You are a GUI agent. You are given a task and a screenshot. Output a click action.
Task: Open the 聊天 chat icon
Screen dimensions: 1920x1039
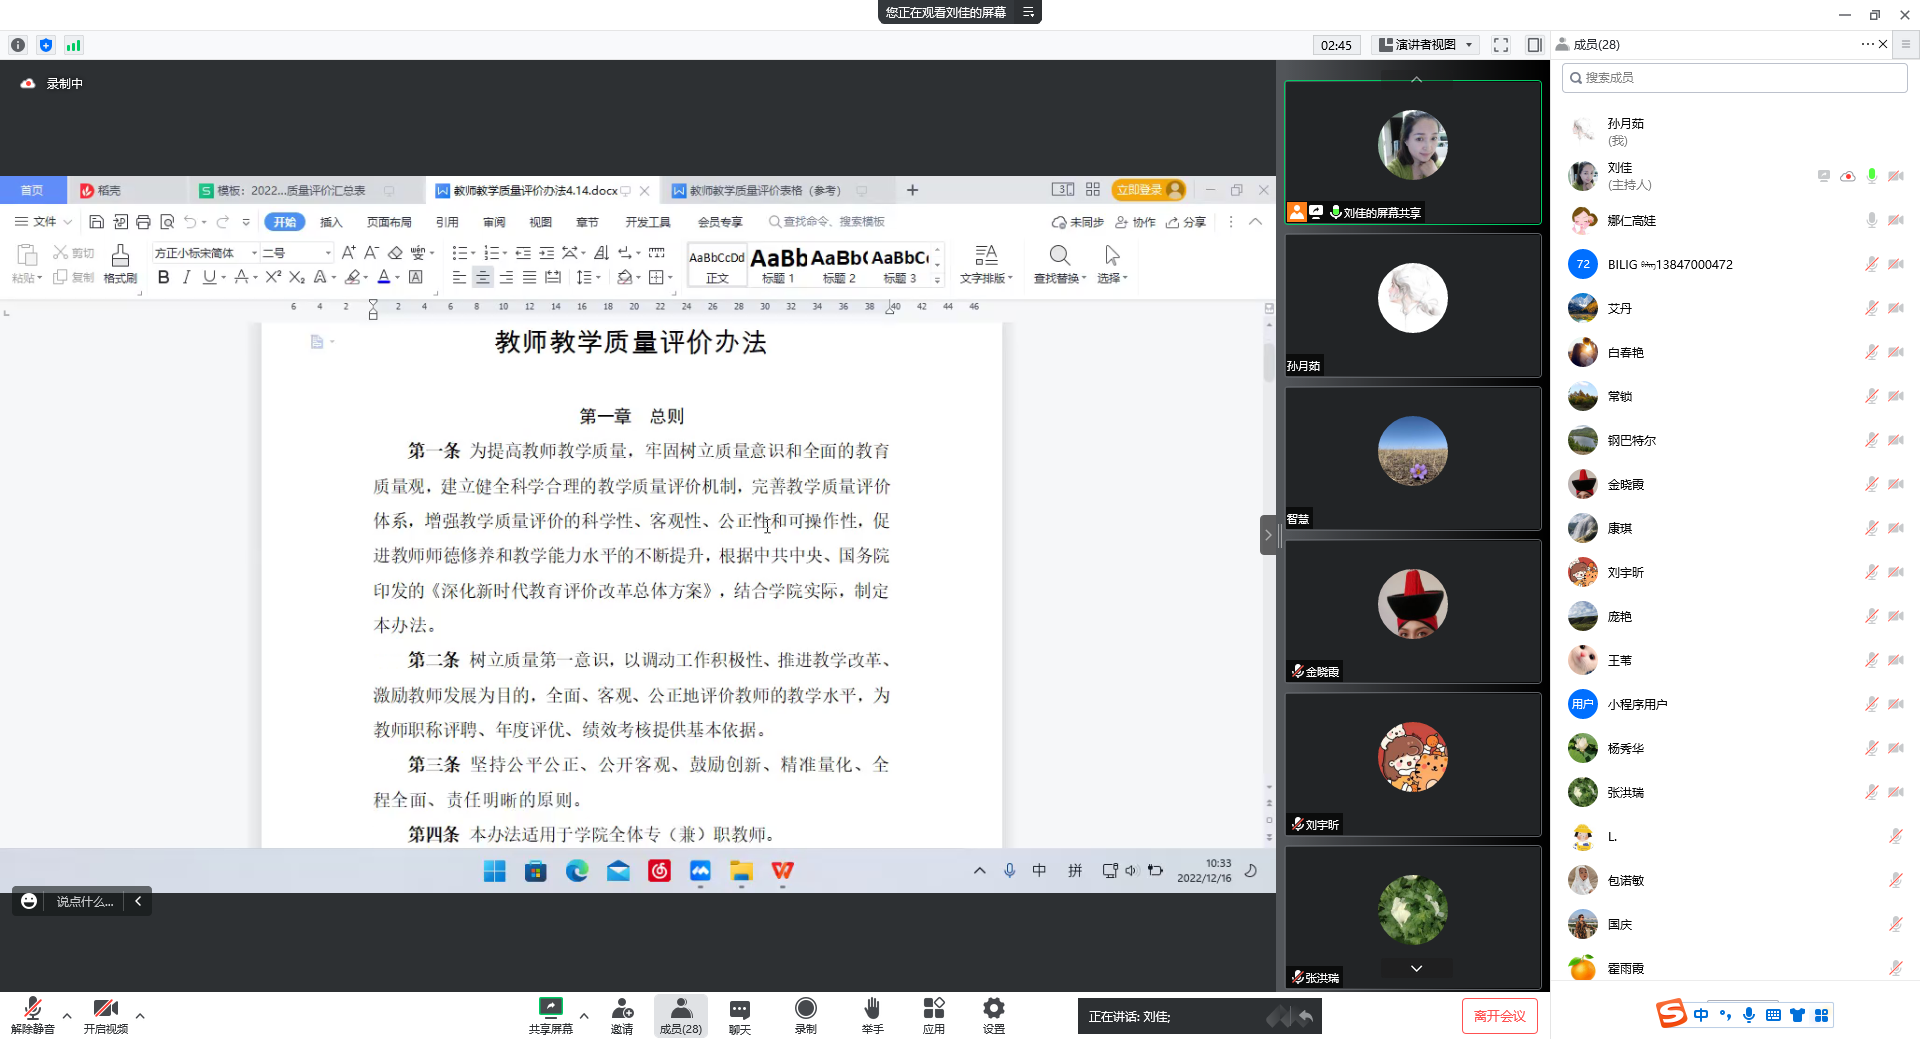pos(740,1015)
